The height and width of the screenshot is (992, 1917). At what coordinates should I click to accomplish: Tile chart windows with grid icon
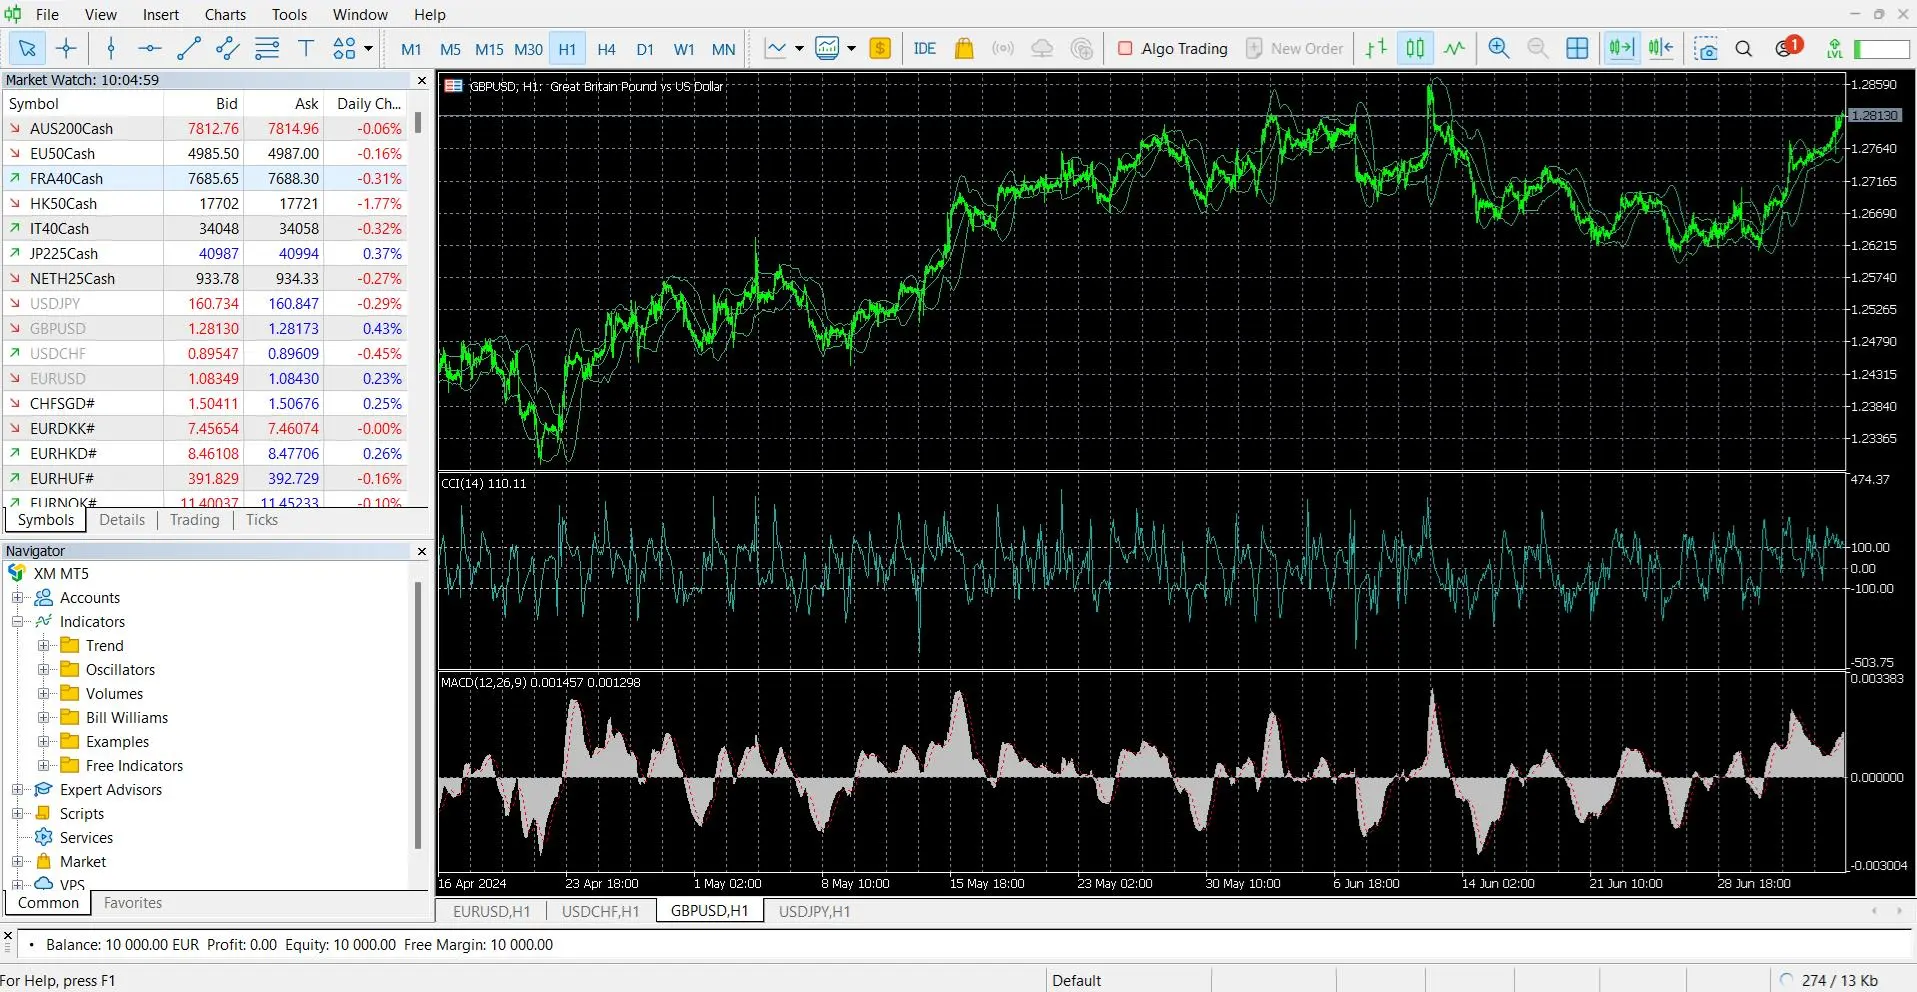(1577, 48)
